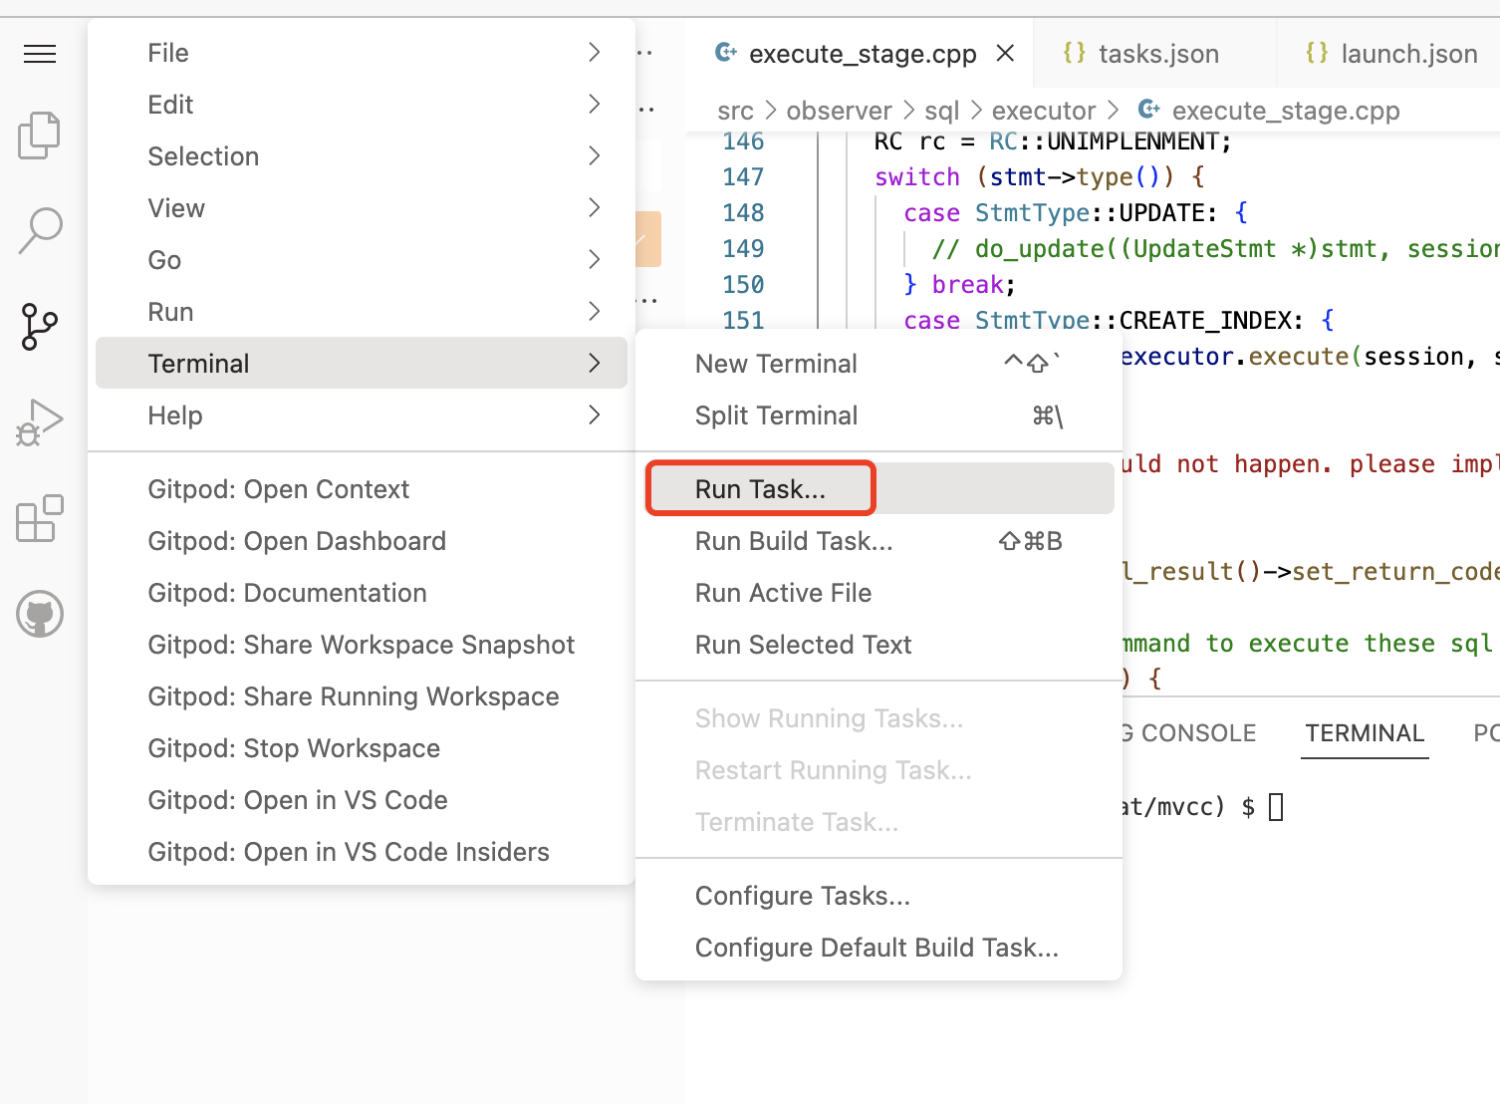Select Split Terminal from submenu

coord(879,416)
